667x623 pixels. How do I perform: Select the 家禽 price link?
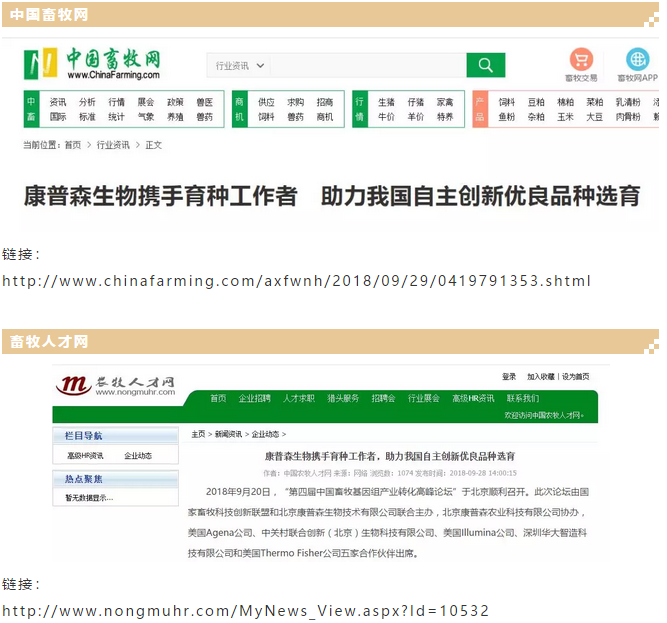click(x=445, y=102)
